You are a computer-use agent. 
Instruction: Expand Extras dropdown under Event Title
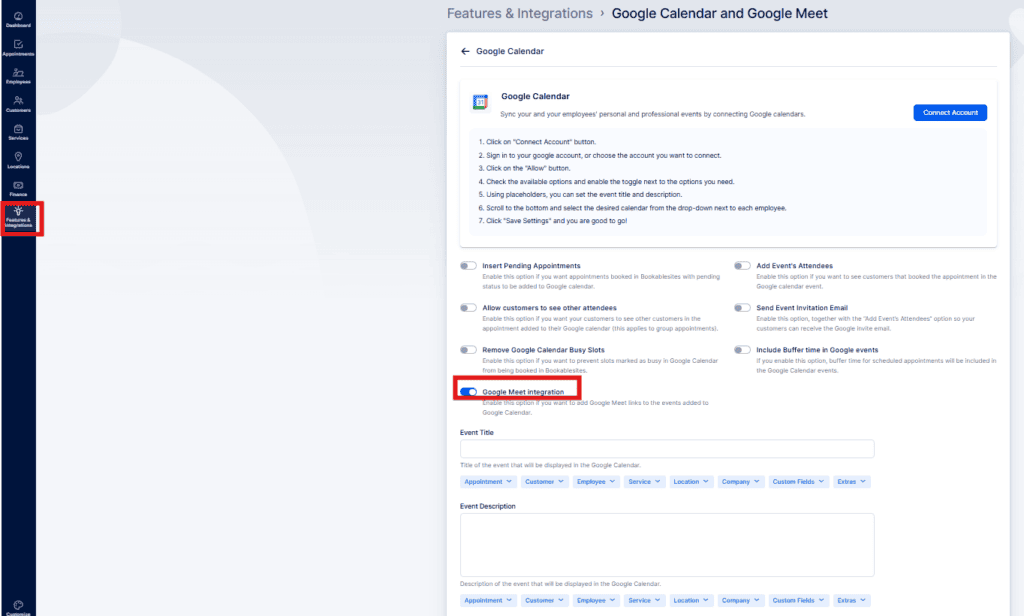tap(852, 481)
